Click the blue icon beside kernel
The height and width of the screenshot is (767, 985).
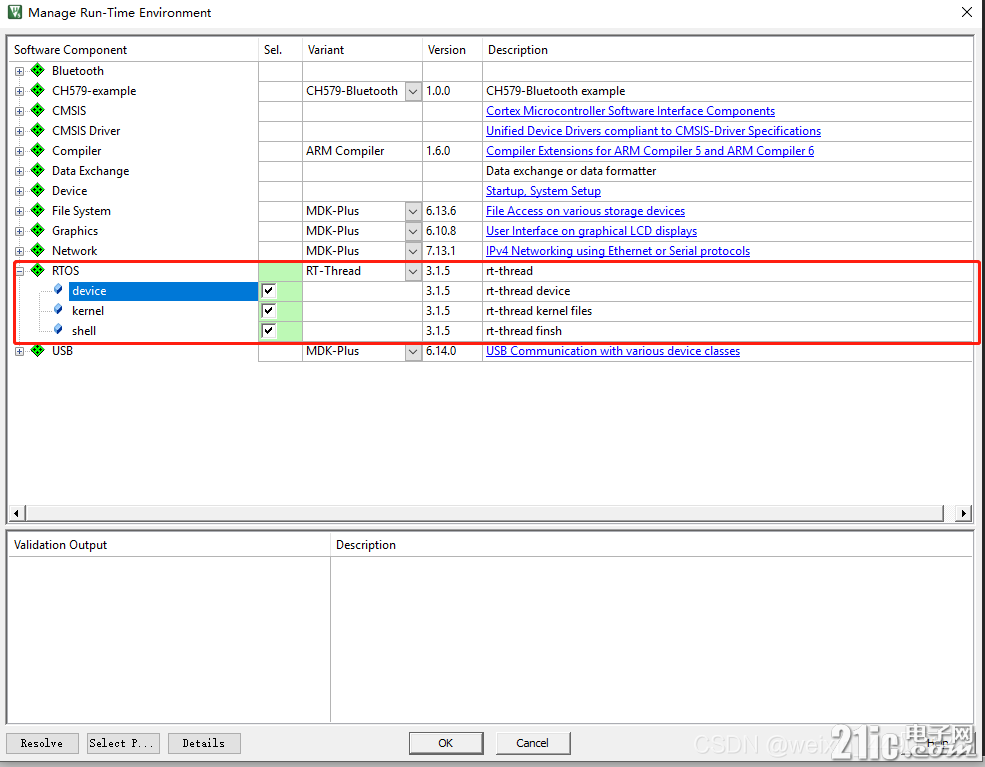point(58,310)
